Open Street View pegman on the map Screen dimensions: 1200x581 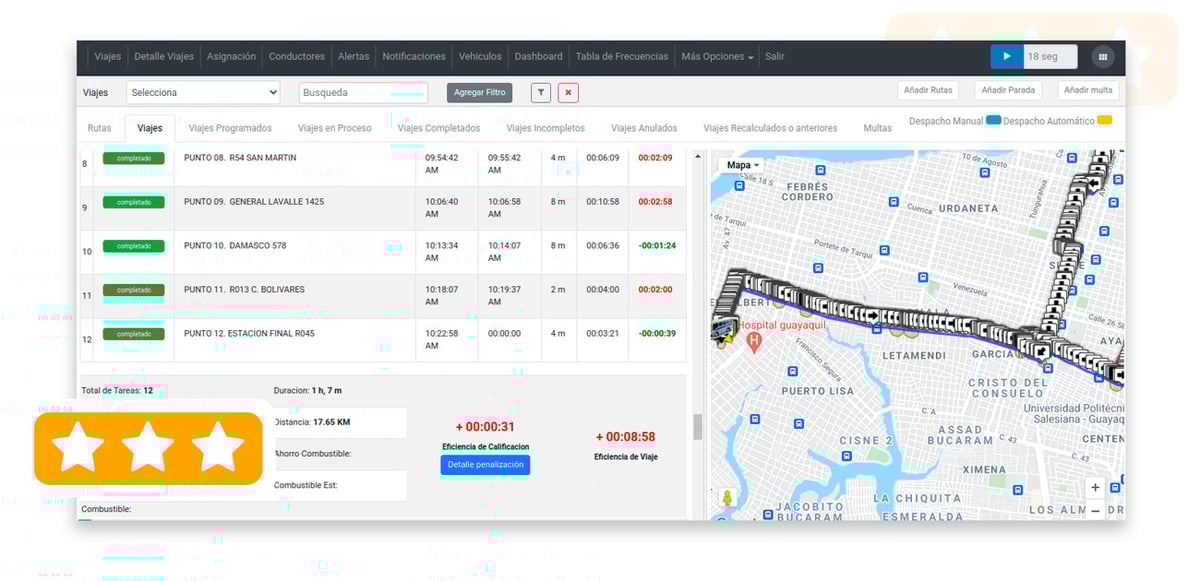727,497
